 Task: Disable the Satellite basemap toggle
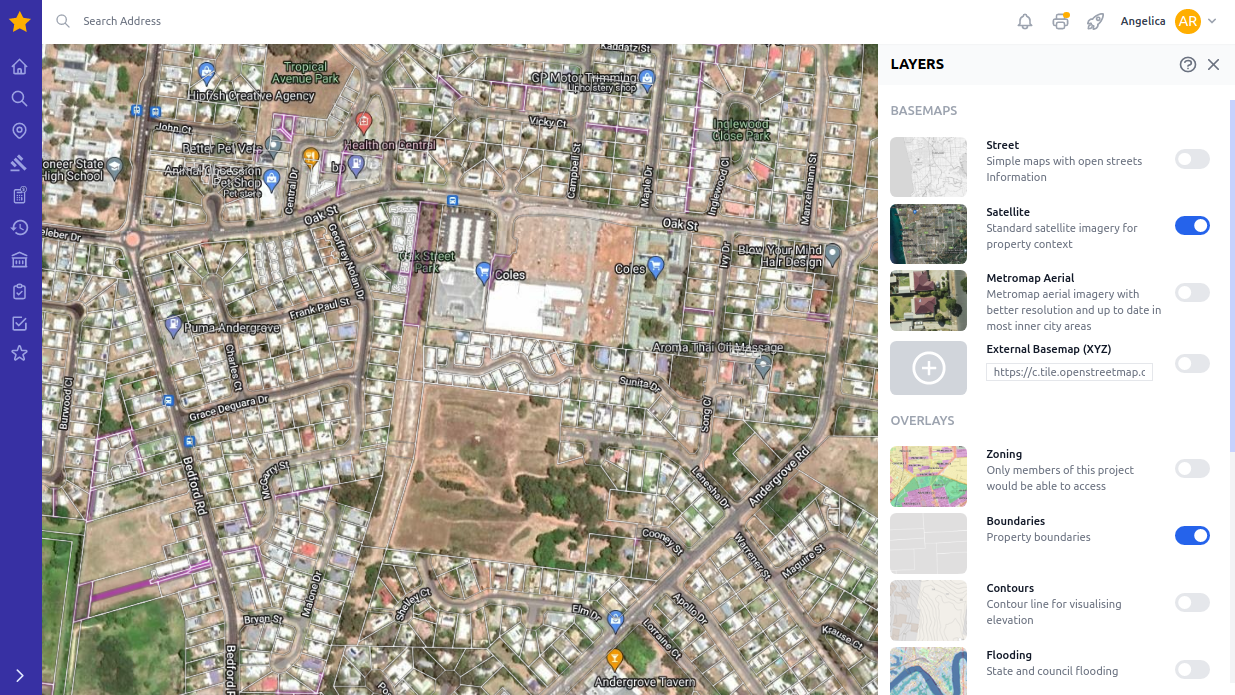(x=1192, y=226)
